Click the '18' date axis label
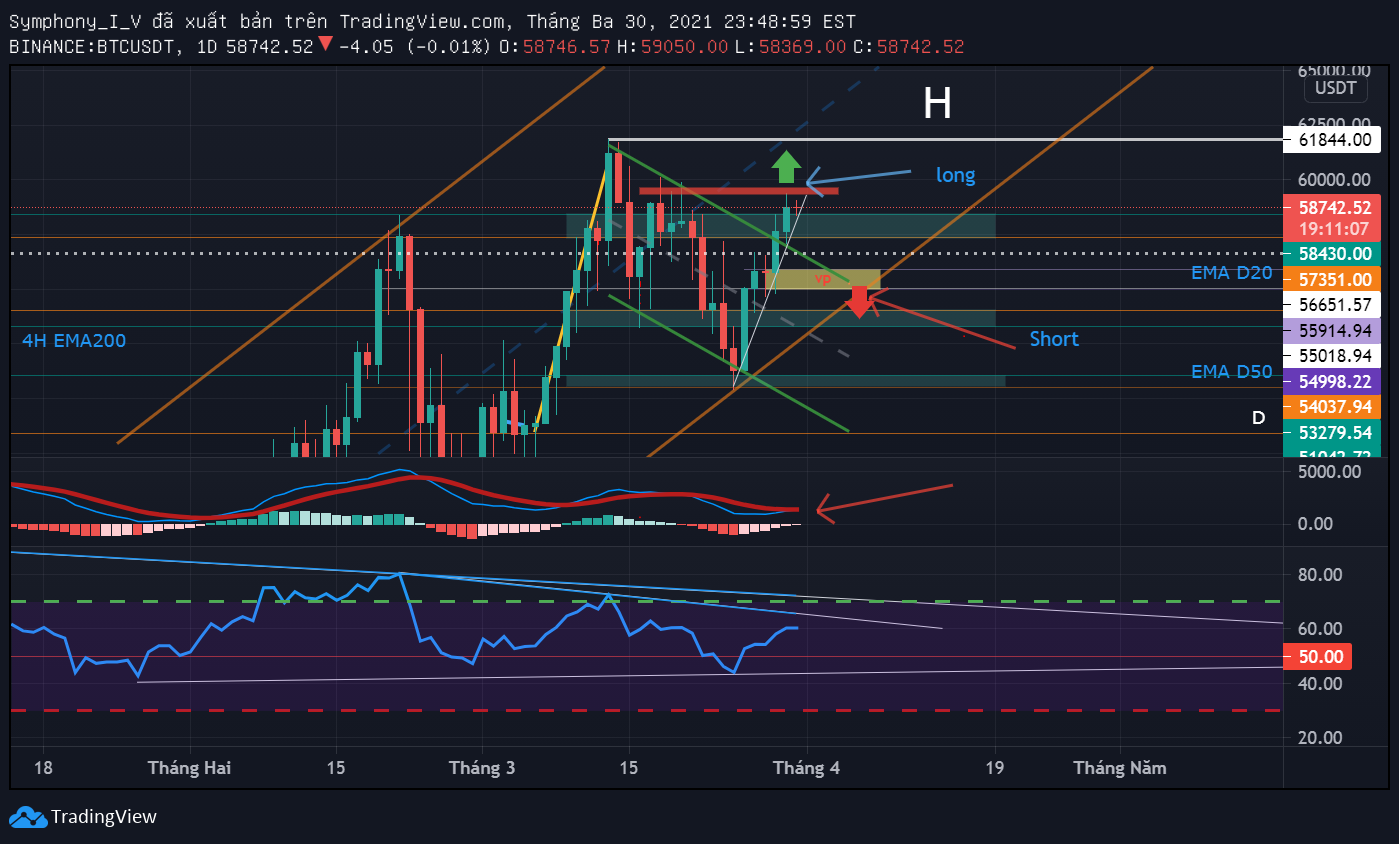Viewport: 1399px width, 844px height. click(43, 768)
